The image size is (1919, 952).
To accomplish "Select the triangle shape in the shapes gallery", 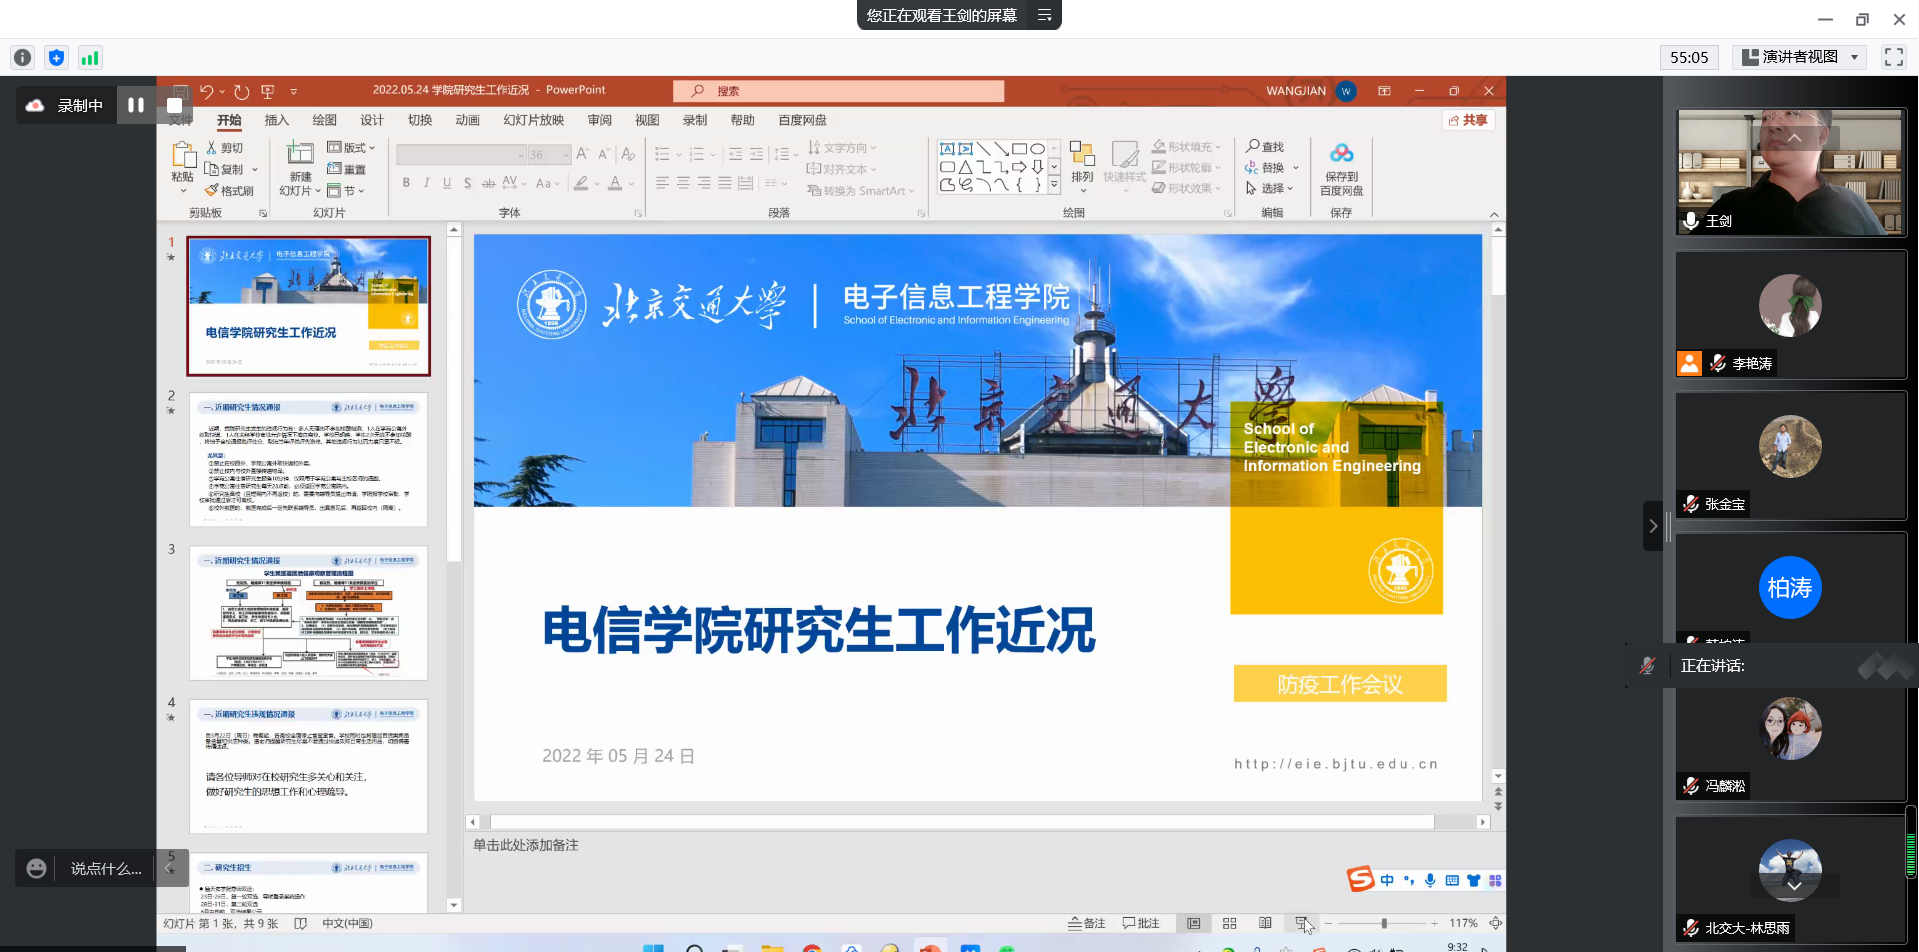I will tap(965, 166).
